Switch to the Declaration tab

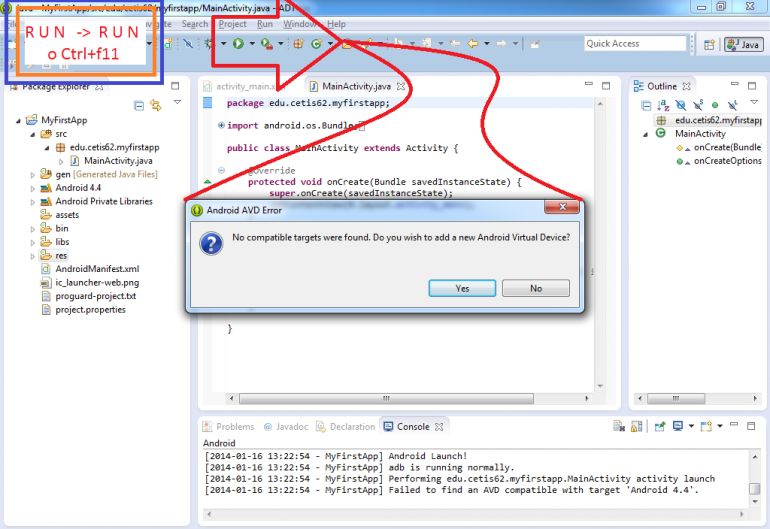[346, 426]
